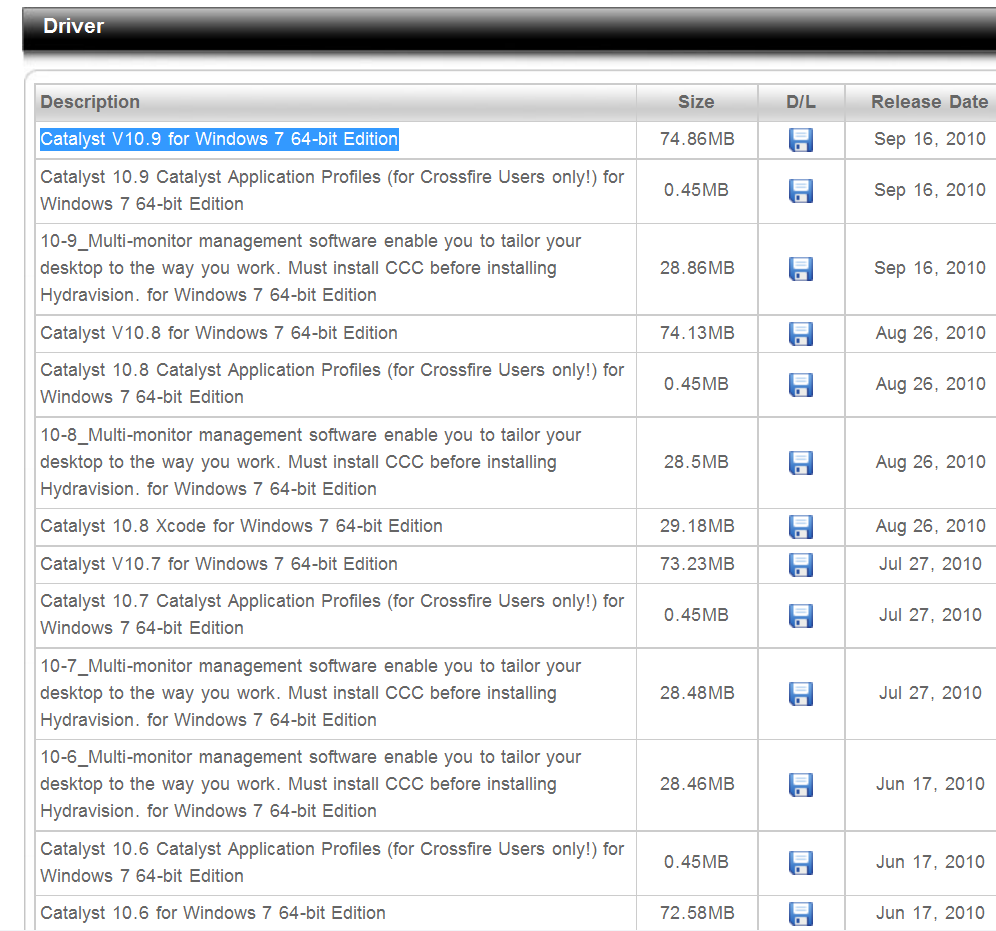Download Catalyst 10.8 Application Profiles file

pos(800,384)
